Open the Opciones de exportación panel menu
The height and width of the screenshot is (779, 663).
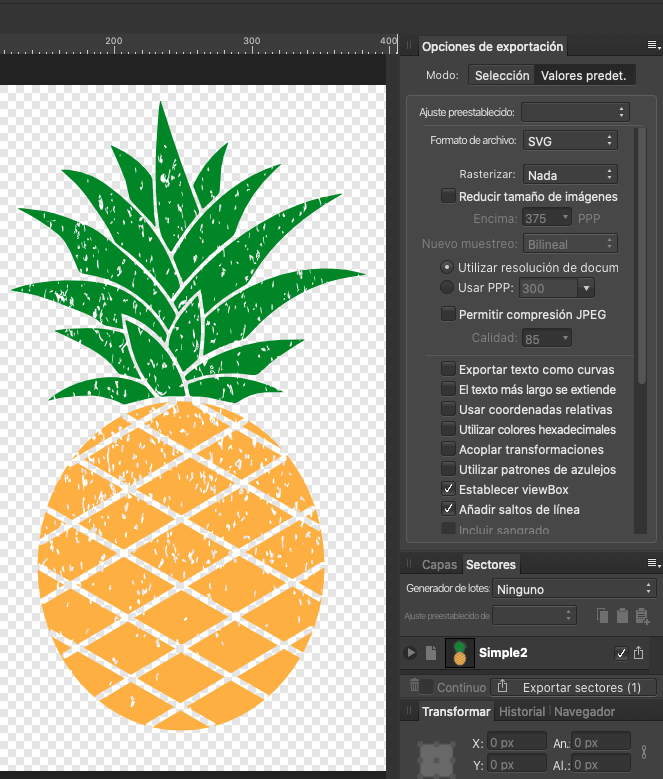tap(654, 45)
